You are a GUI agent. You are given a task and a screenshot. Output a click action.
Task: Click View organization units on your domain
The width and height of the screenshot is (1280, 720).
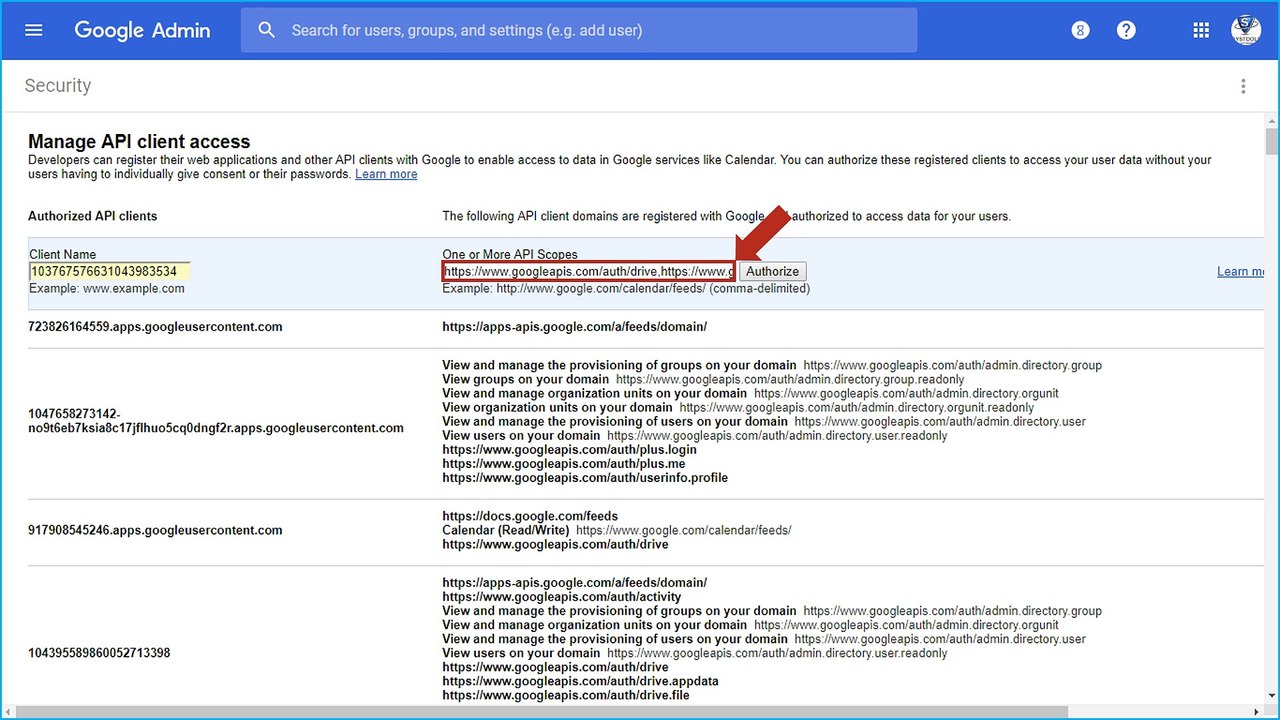(557, 408)
